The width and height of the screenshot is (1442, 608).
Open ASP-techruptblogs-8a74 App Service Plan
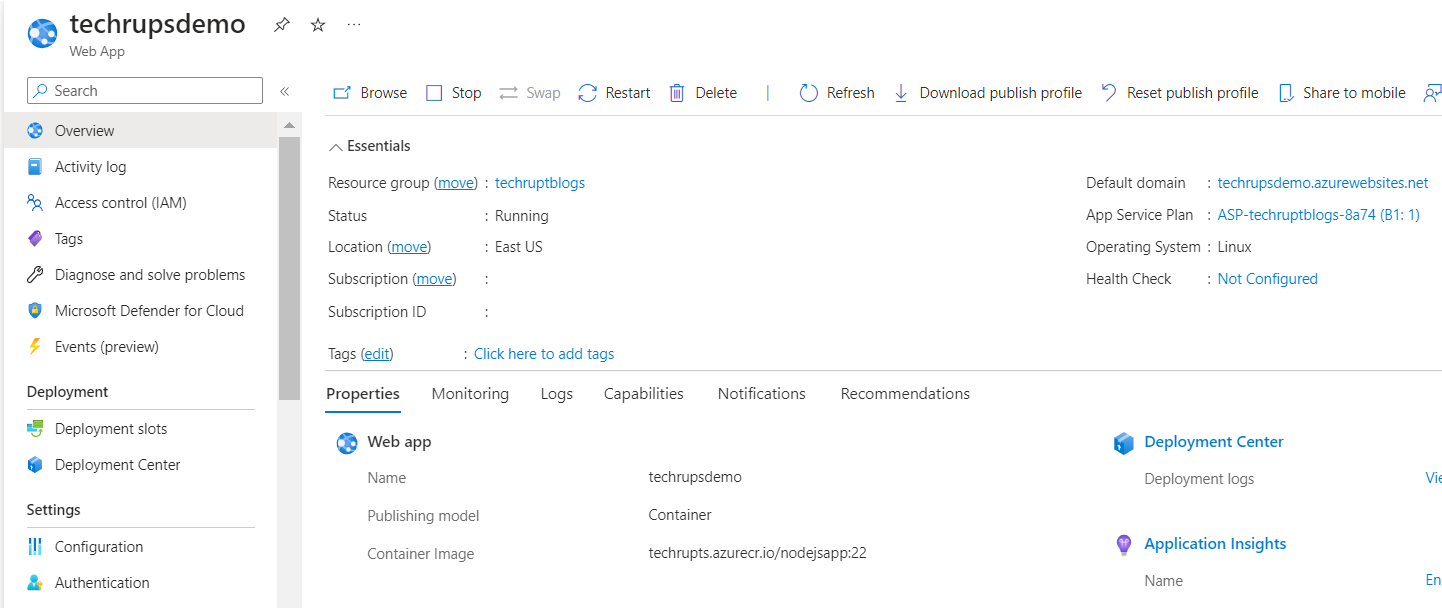pyautogui.click(x=1318, y=215)
